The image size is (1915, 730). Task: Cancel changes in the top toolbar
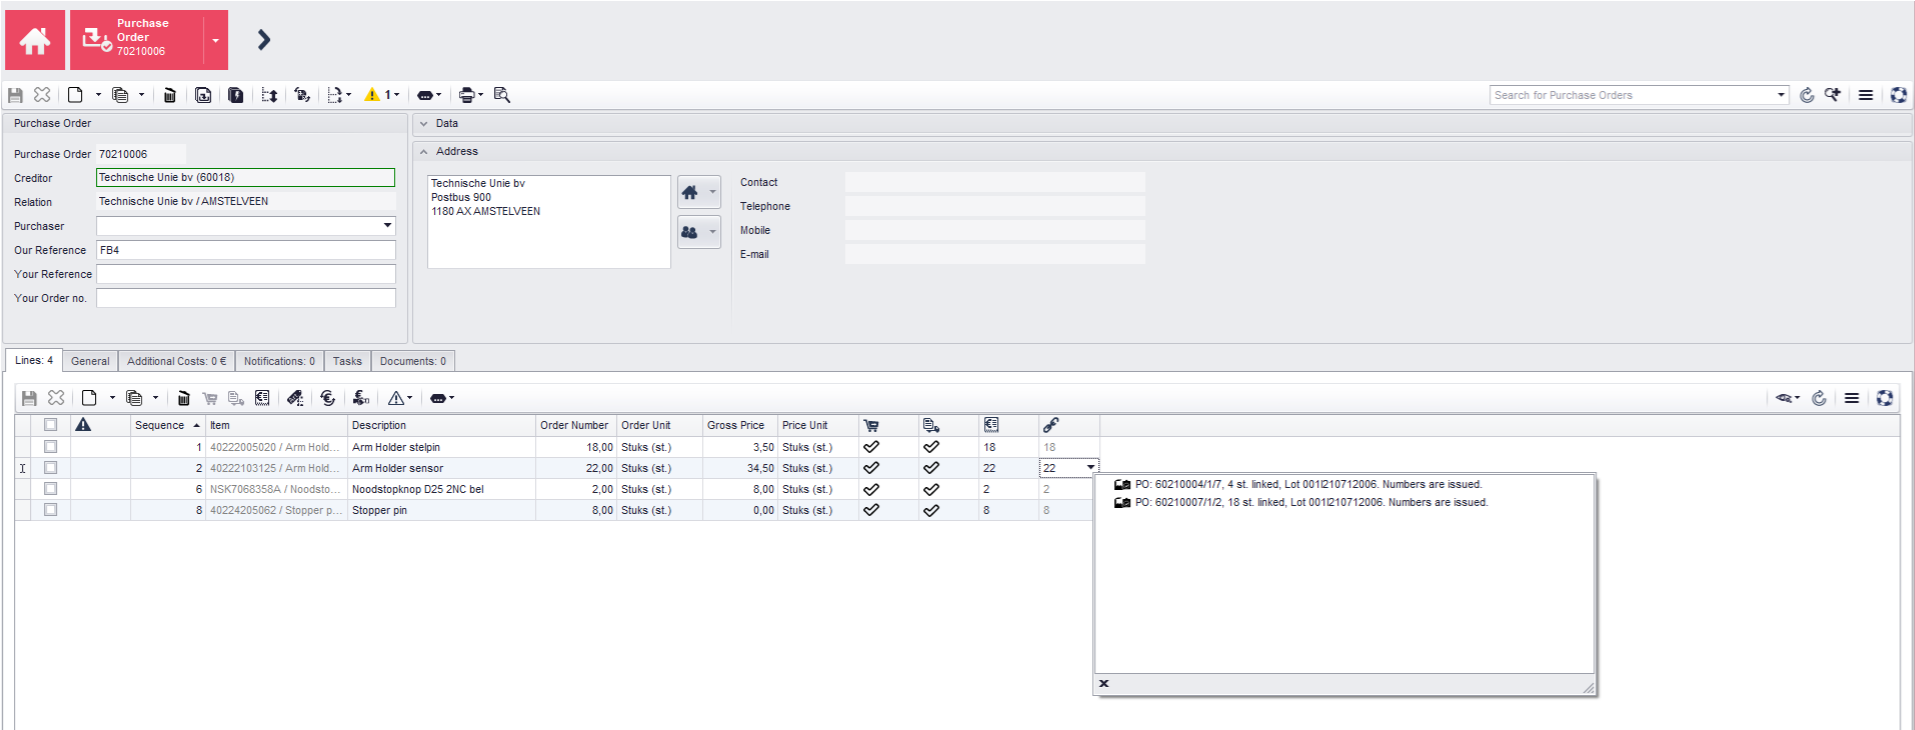42,95
